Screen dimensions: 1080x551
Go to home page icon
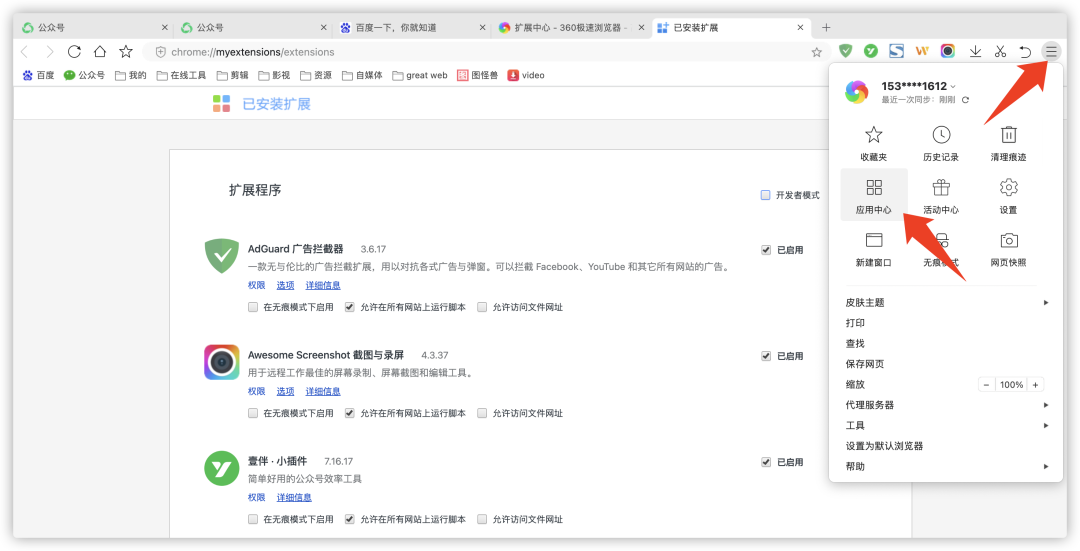[100, 52]
